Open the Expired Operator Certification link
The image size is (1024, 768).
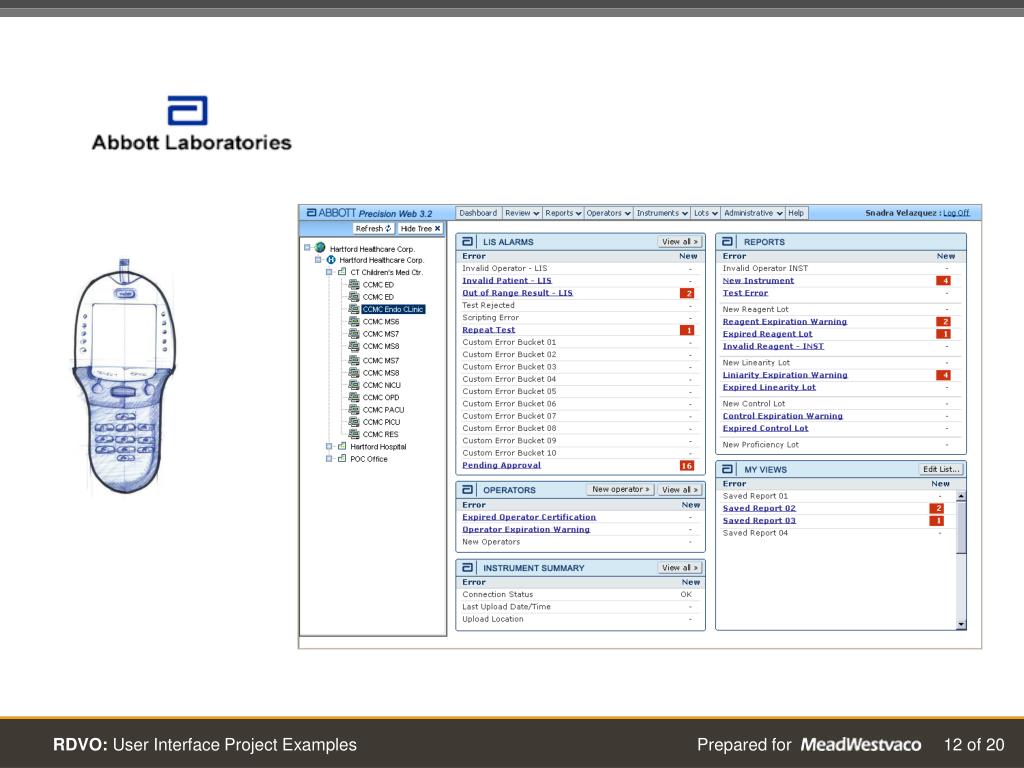coord(529,517)
